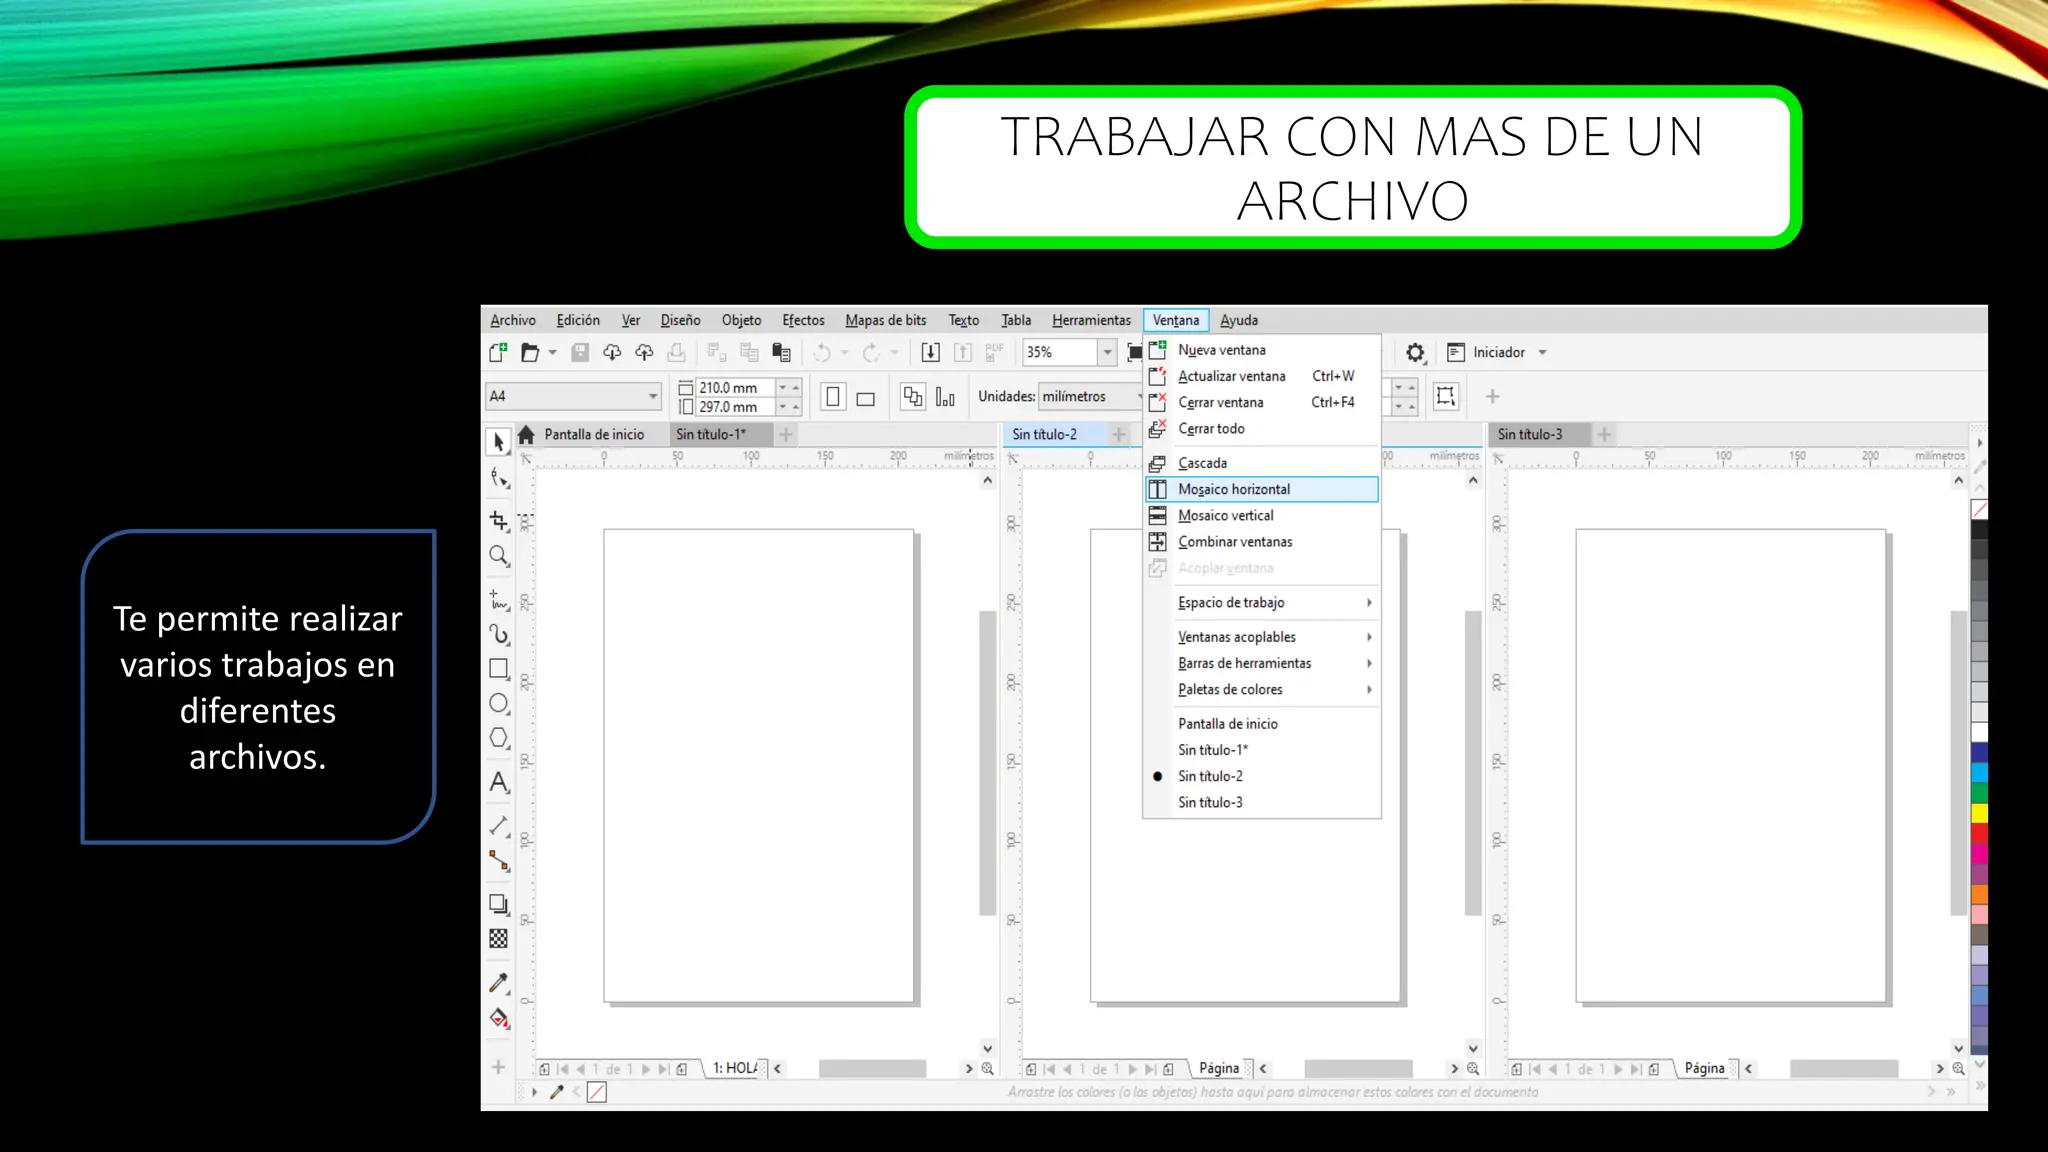Image resolution: width=2048 pixels, height=1152 pixels.
Task: Pick the red swatch in color palette
Action: [1979, 833]
